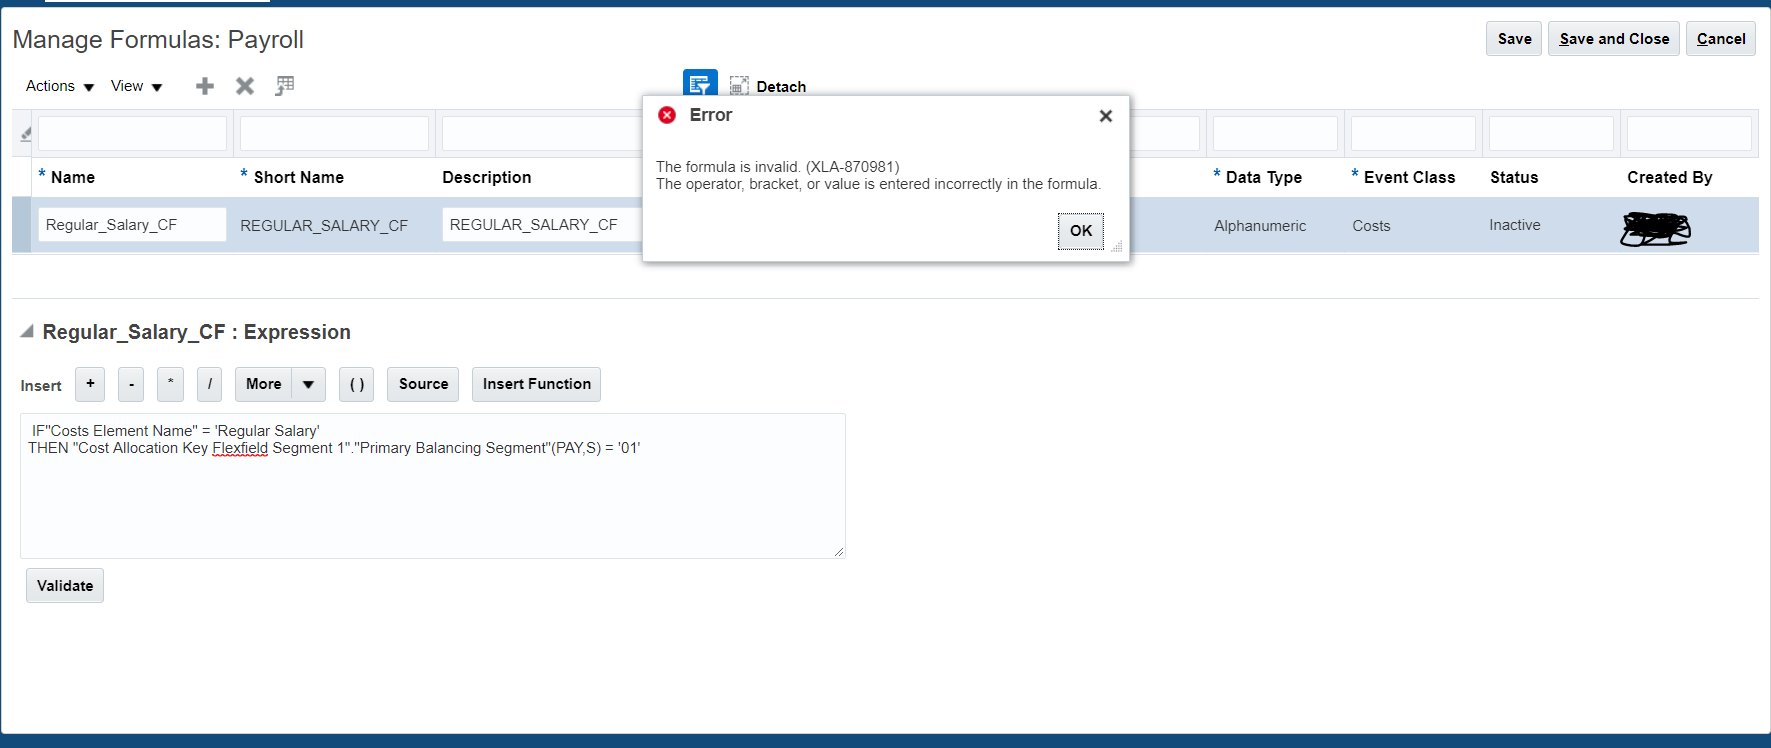Click the Name field containing Regular_Salary_CF

click(132, 225)
